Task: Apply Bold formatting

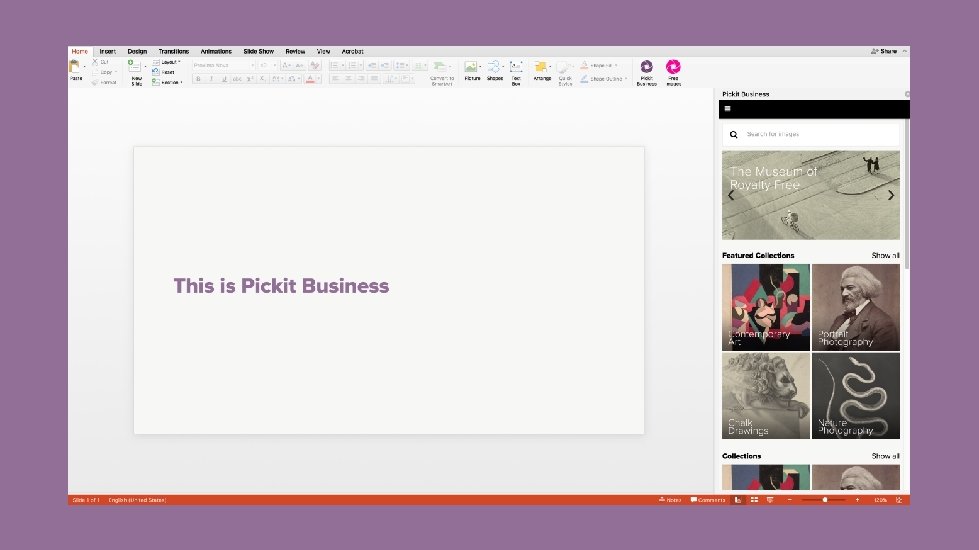Action: [198, 79]
